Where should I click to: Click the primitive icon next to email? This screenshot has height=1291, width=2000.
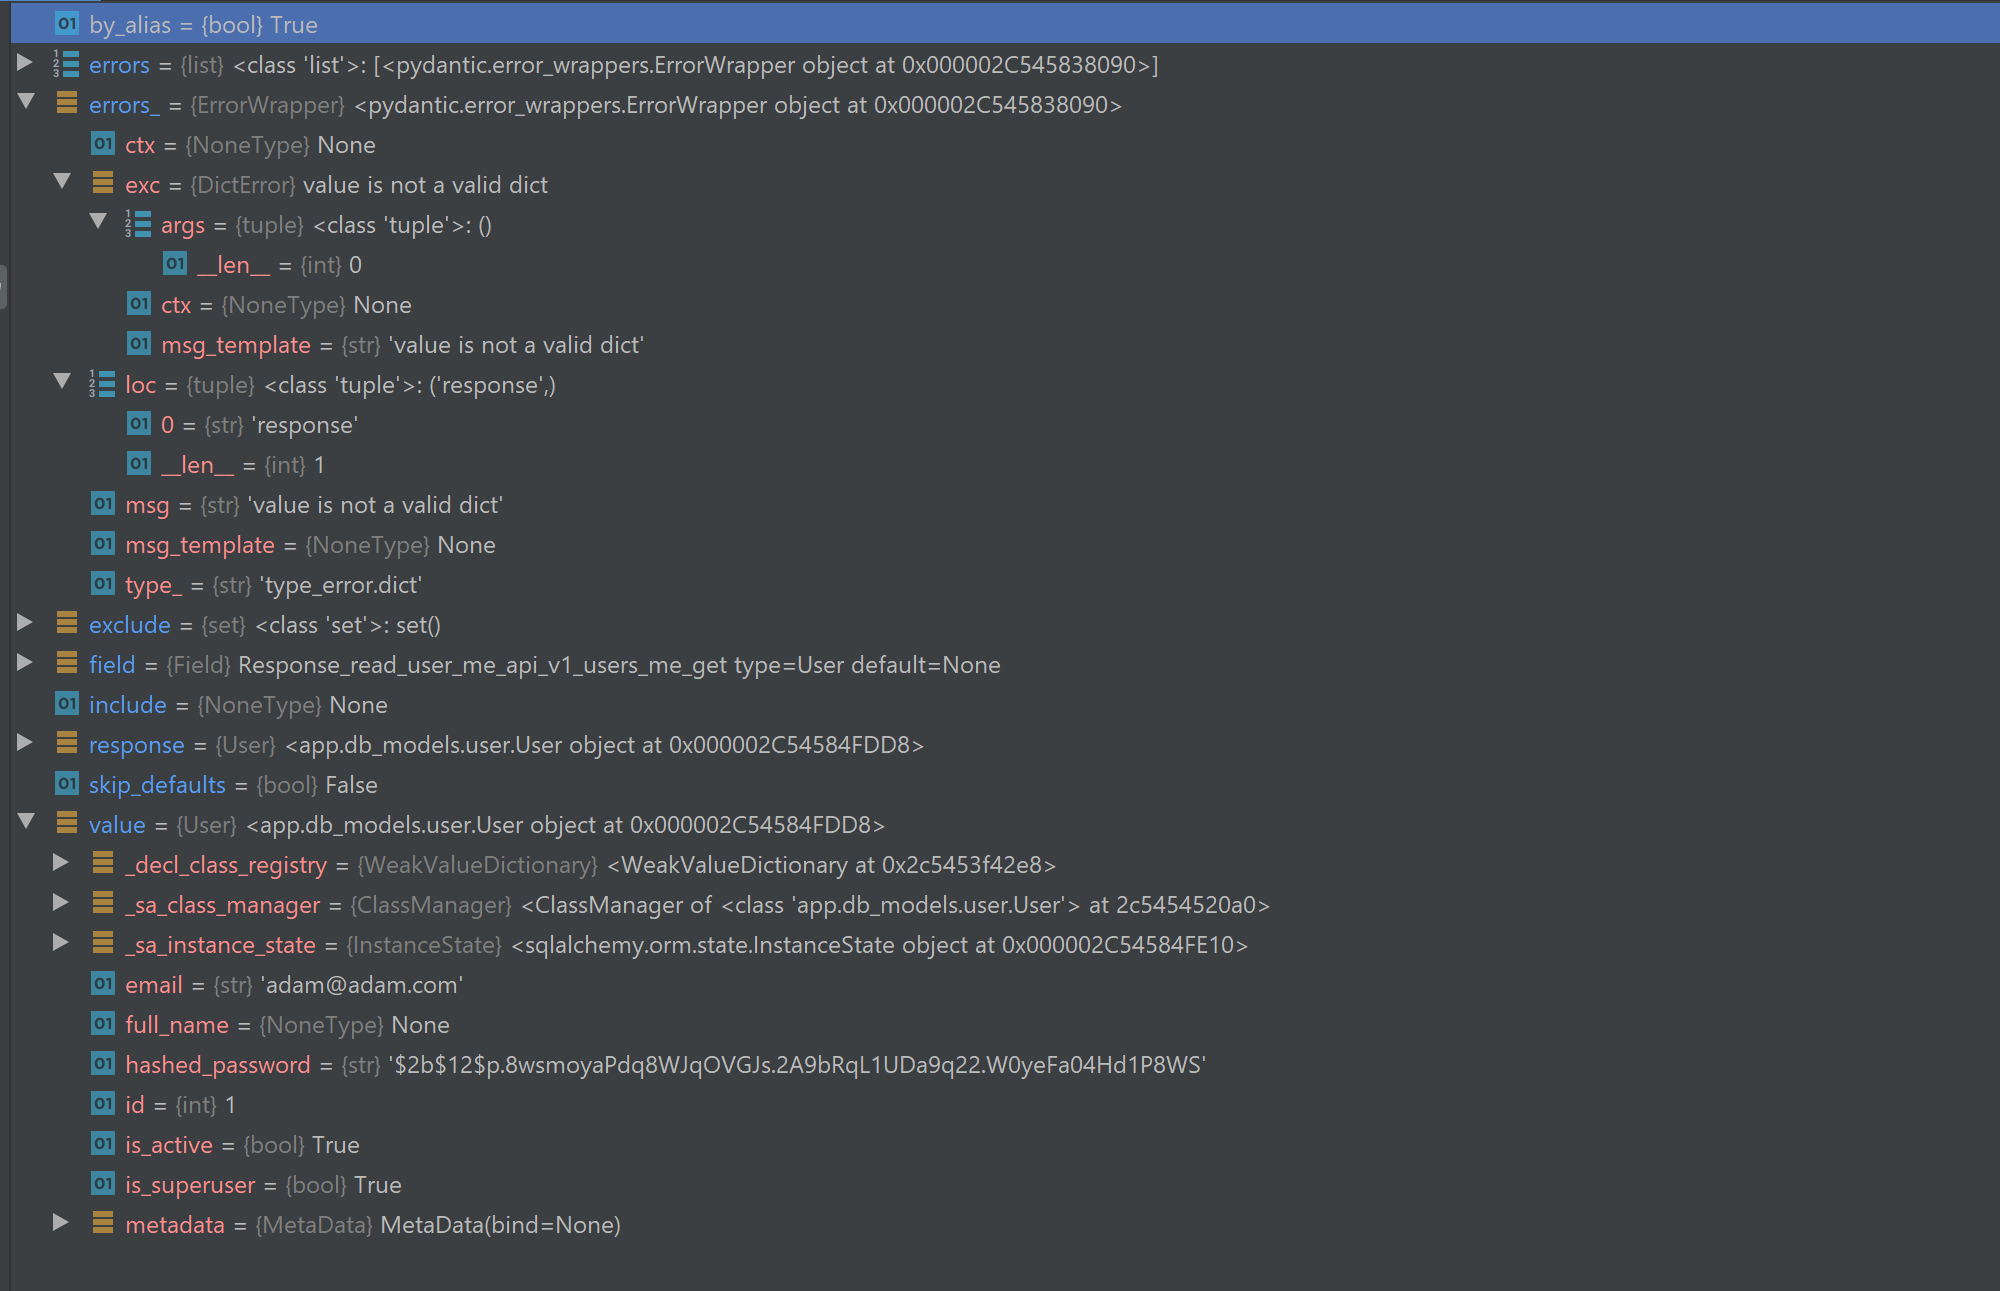click(102, 984)
